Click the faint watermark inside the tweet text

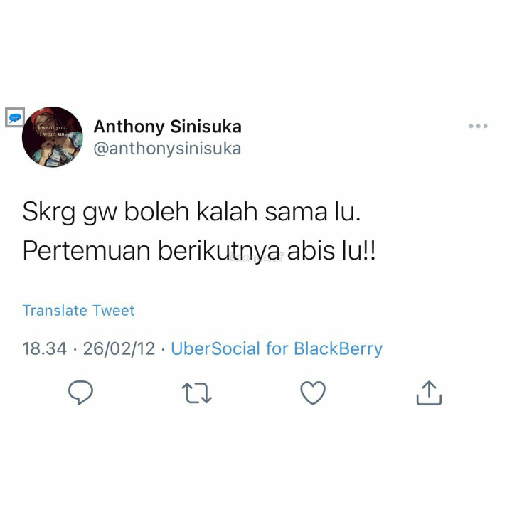(256, 258)
